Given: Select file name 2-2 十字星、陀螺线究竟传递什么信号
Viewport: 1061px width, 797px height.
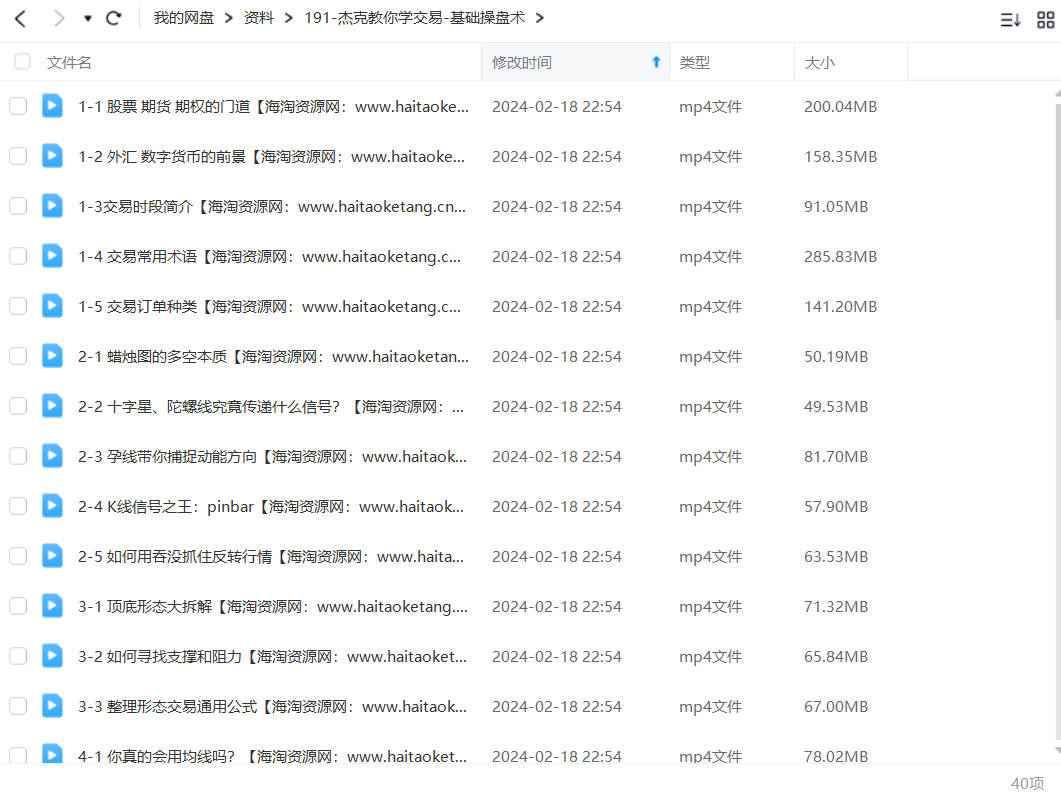Looking at the screenshot, I should [271, 407].
